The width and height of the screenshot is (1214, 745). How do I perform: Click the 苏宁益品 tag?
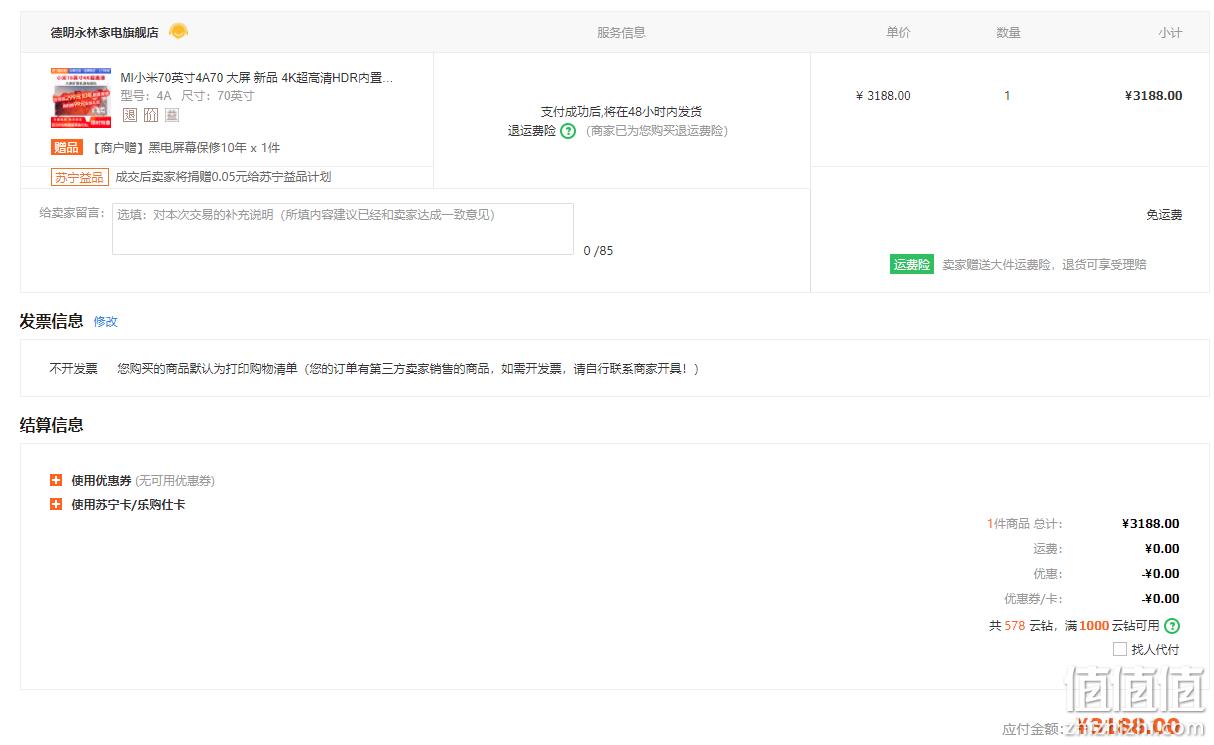pos(79,177)
